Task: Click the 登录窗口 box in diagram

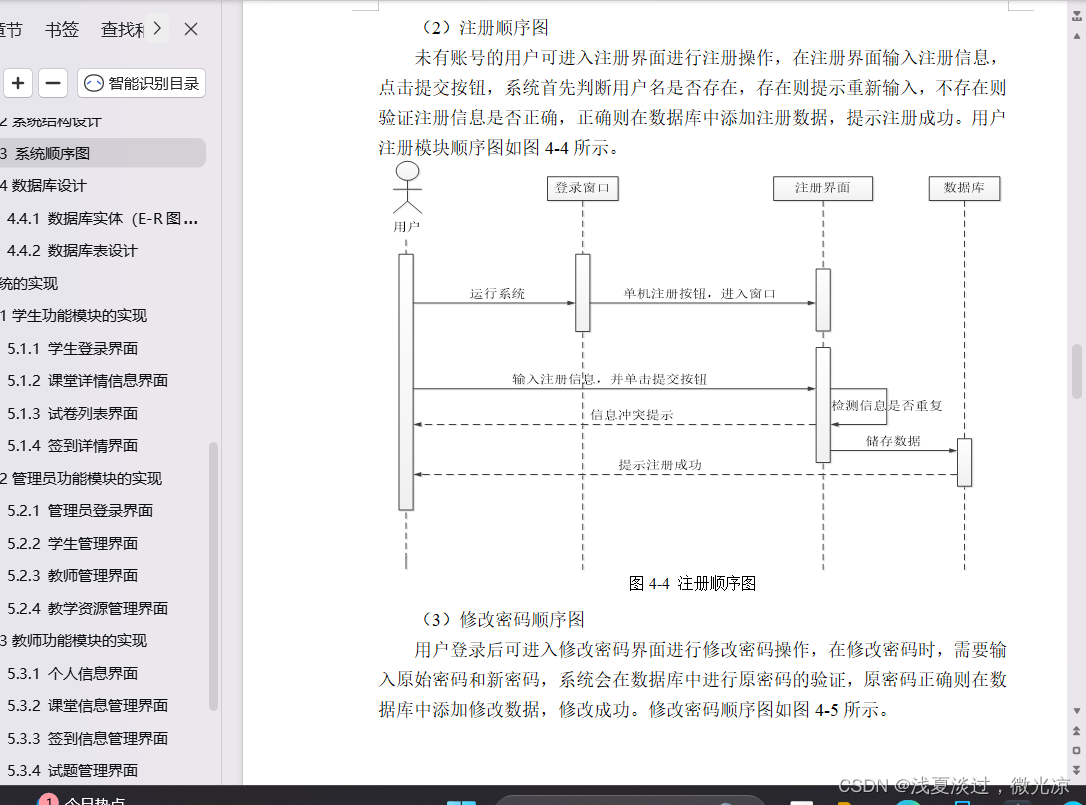Action: tap(582, 188)
